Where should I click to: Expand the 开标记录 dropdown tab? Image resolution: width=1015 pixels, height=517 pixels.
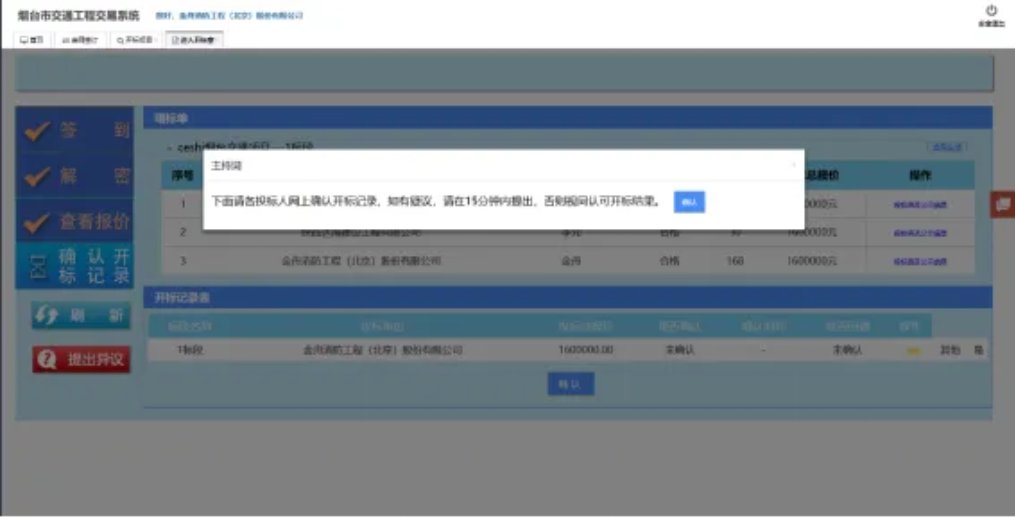[135, 40]
